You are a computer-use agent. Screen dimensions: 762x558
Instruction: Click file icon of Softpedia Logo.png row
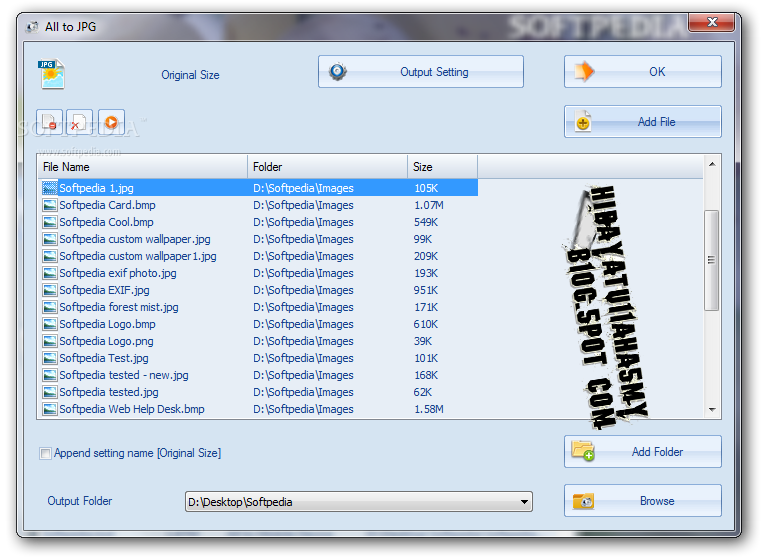[50, 341]
